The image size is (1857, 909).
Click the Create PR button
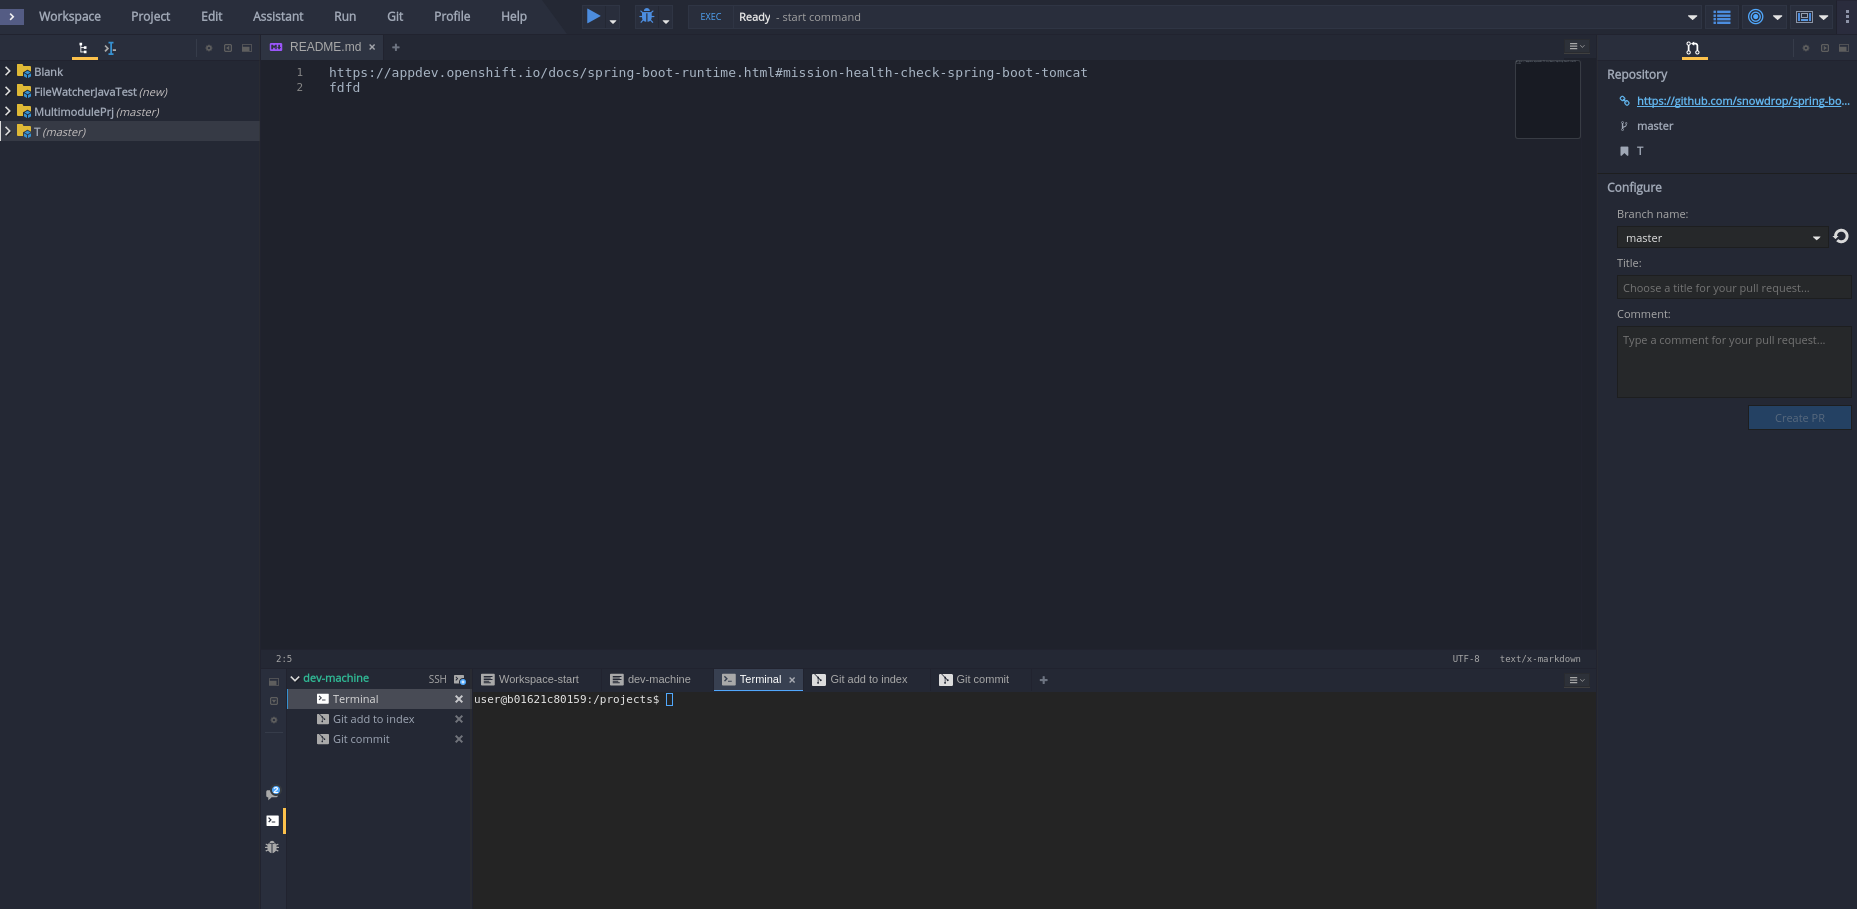click(1799, 417)
